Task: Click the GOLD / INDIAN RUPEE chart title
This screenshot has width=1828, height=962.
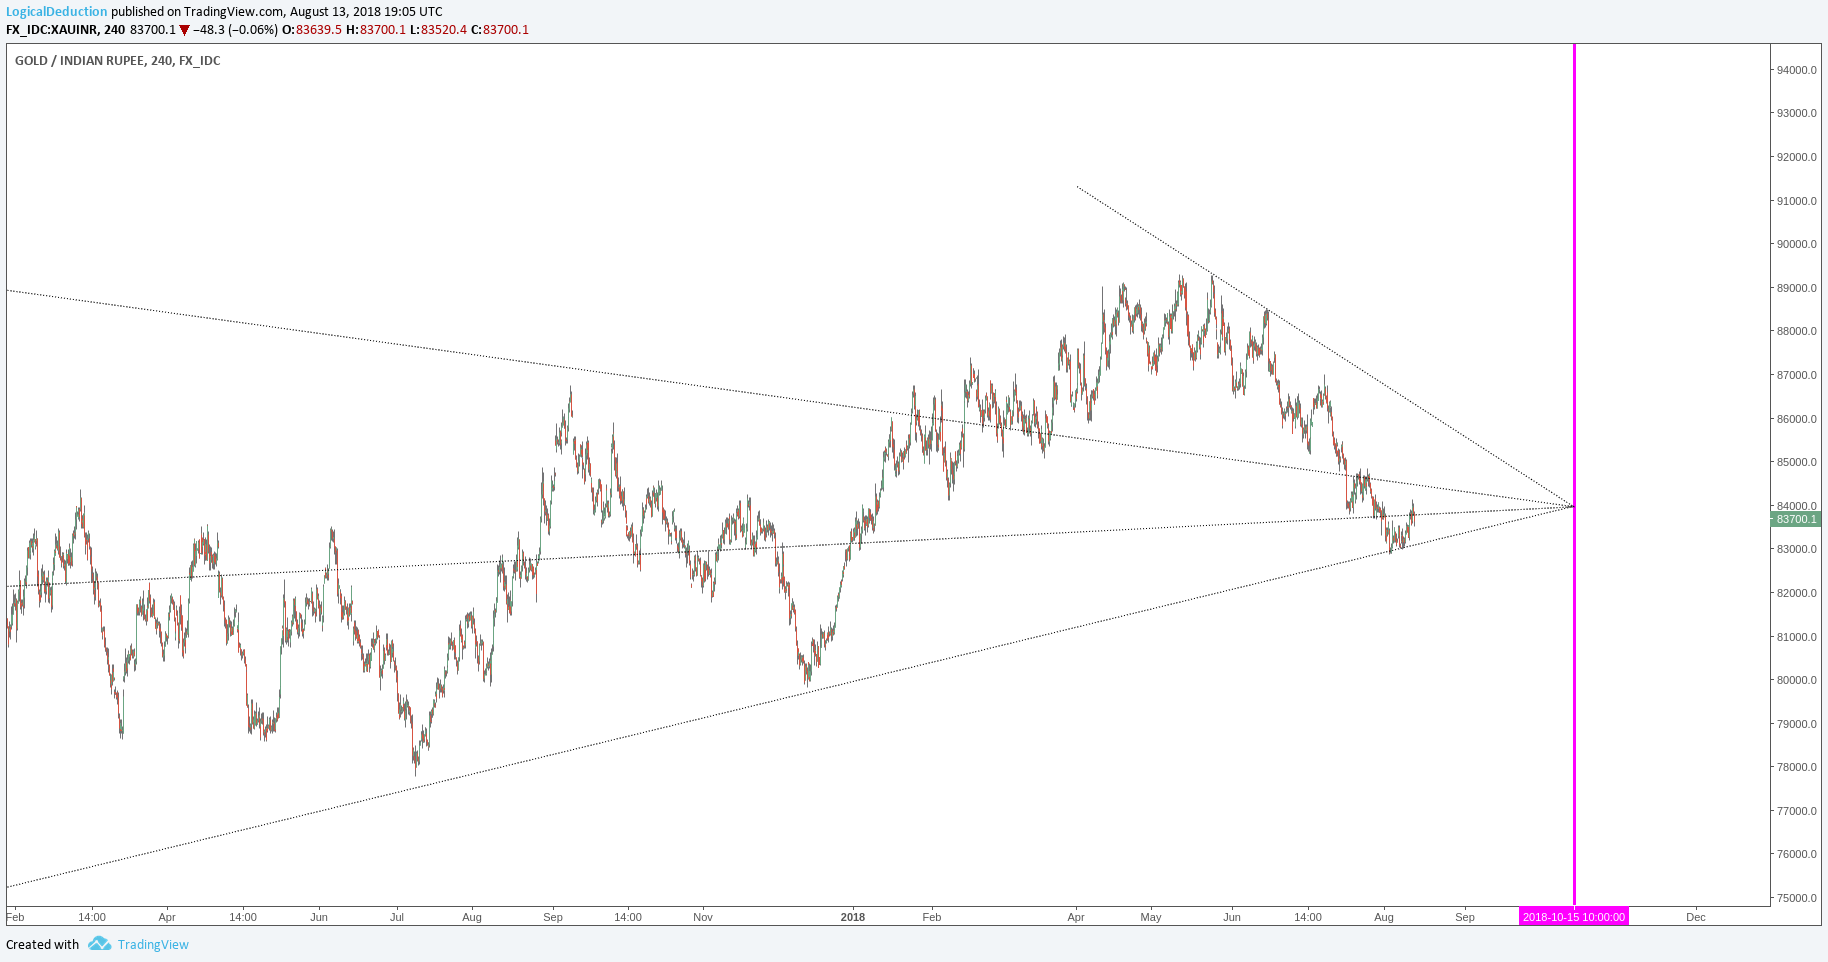Action: 117,61
